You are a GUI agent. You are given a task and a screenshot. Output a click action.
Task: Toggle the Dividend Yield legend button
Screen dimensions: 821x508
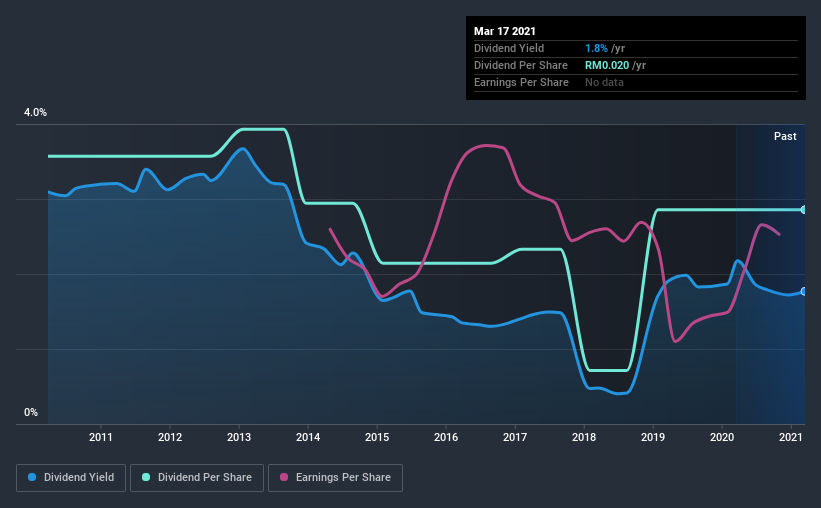click(x=71, y=478)
